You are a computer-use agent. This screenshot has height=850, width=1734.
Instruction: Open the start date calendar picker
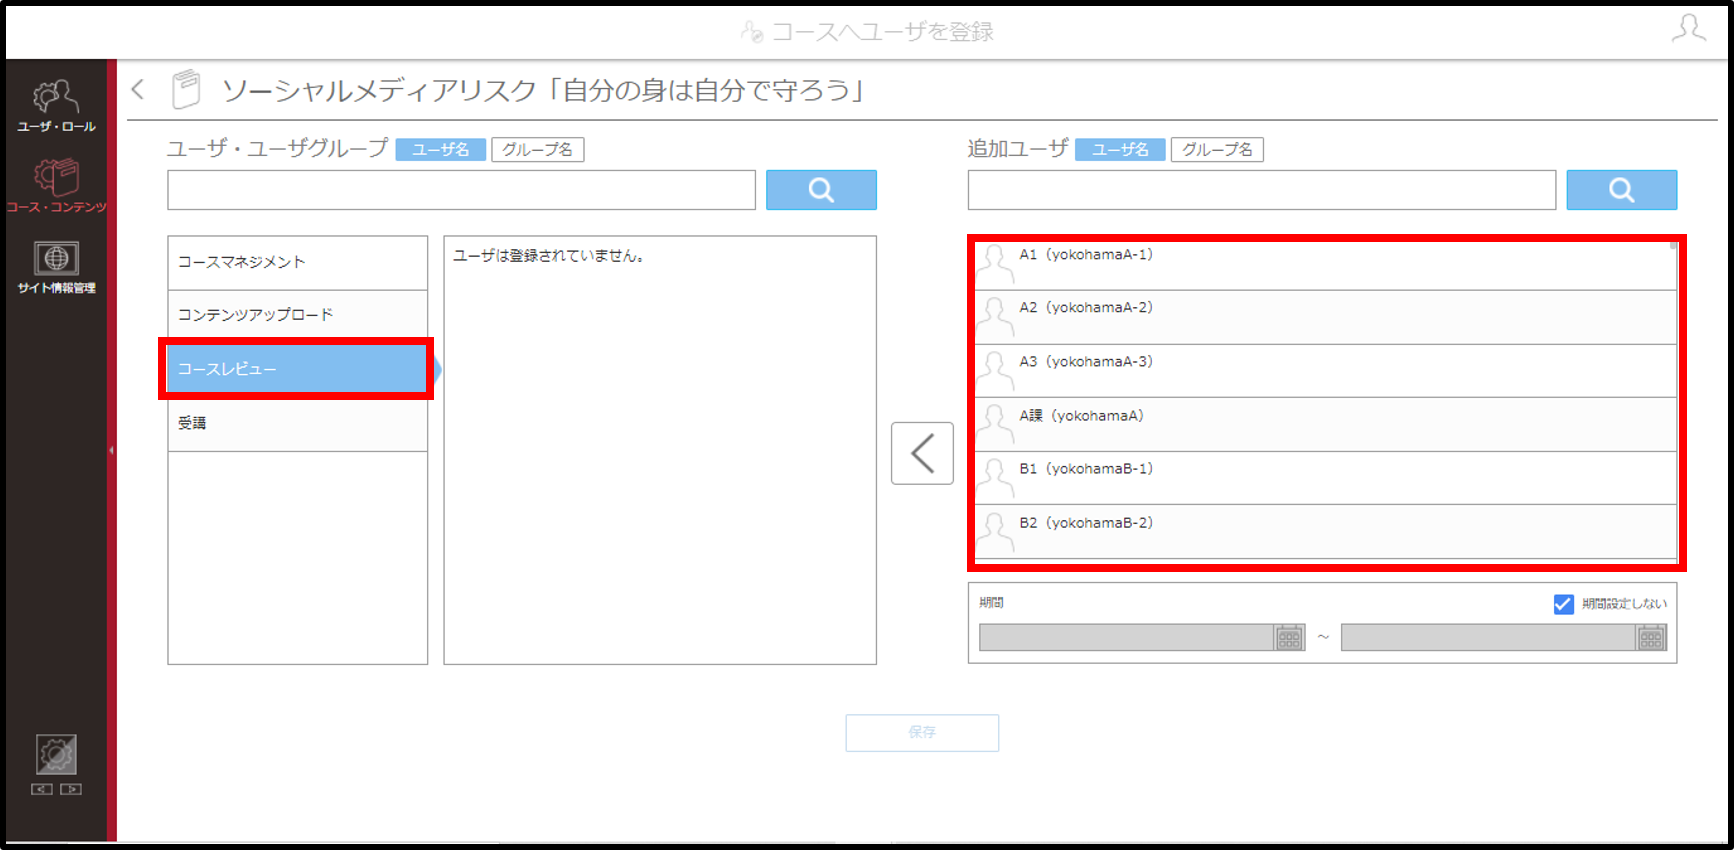coord(1289,637)
